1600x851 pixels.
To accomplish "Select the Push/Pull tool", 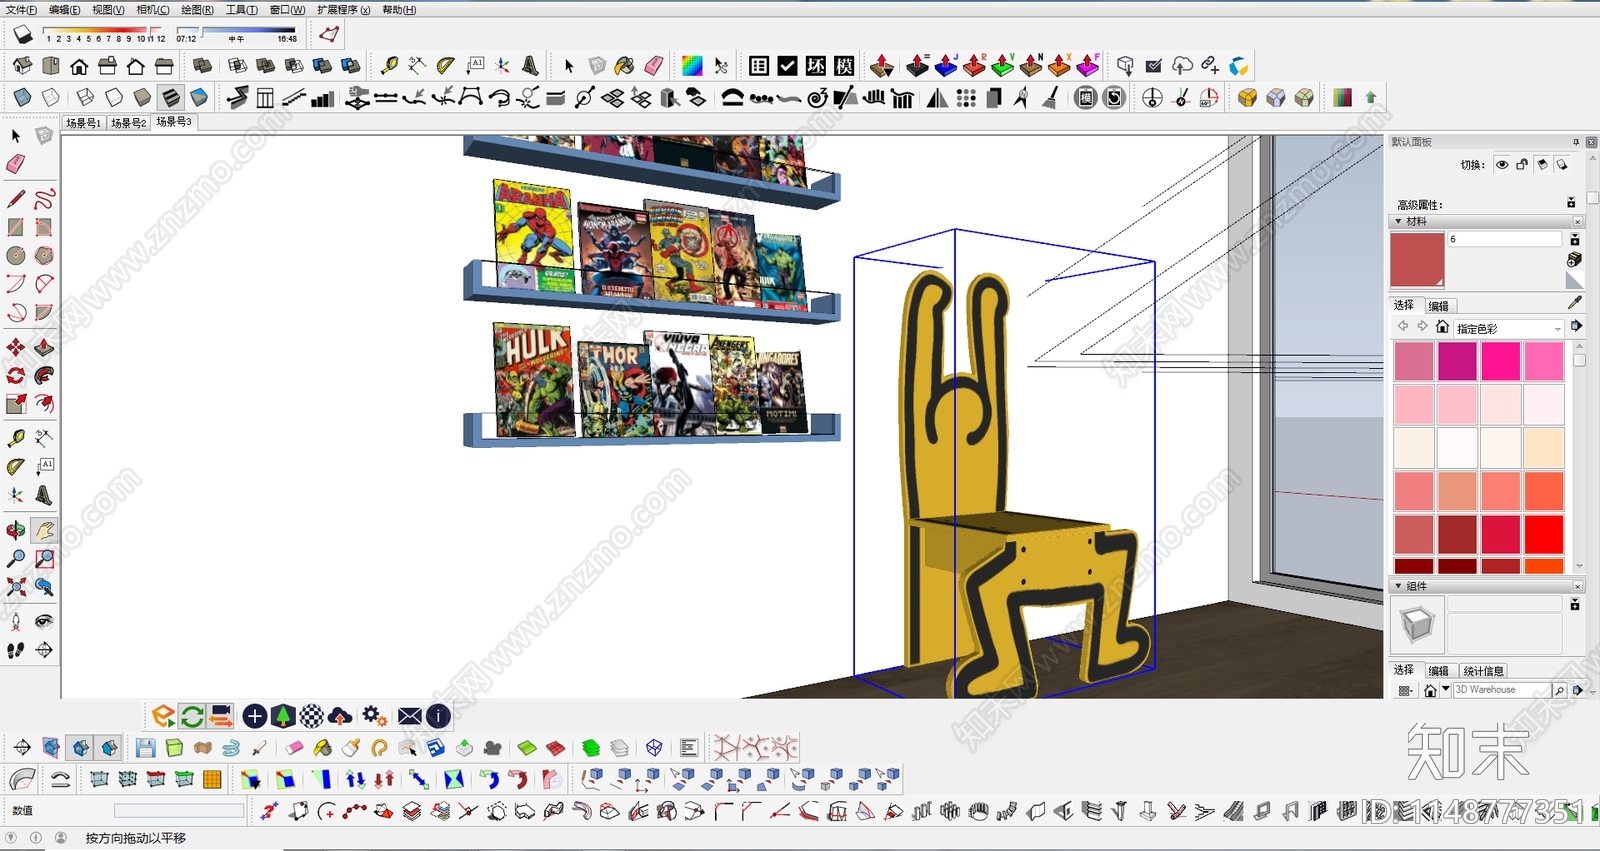I will tap(44, 347).
